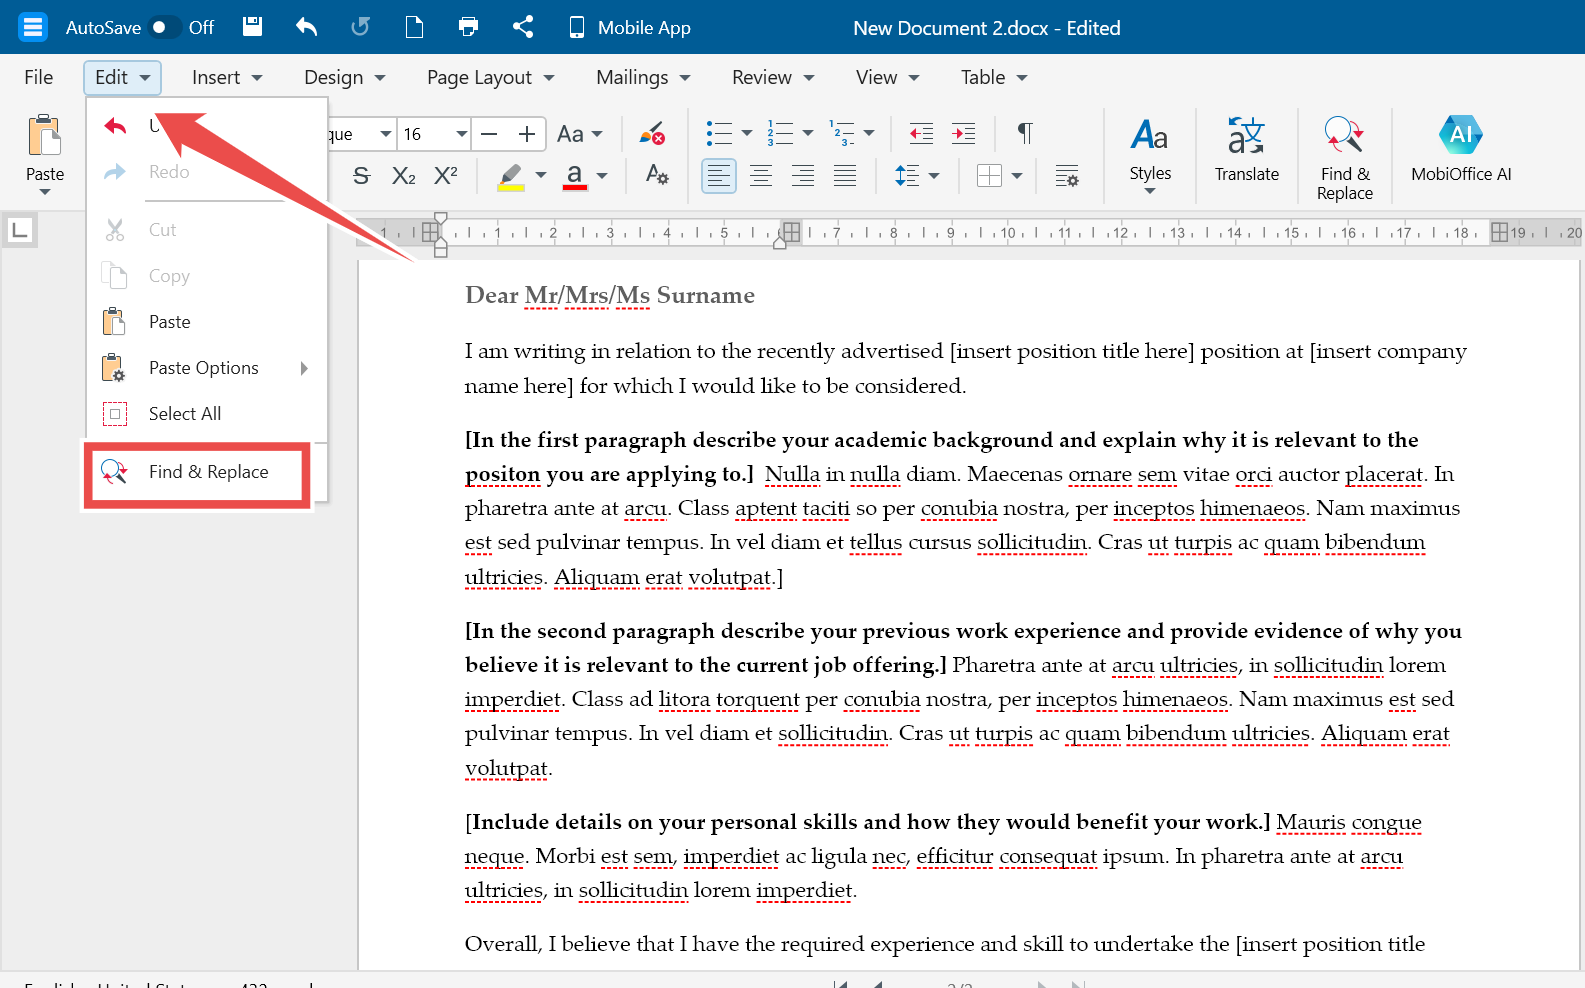Click the Increase Indent icon
This screenshot has height=988, width=1585.
(x=963, y=133)
